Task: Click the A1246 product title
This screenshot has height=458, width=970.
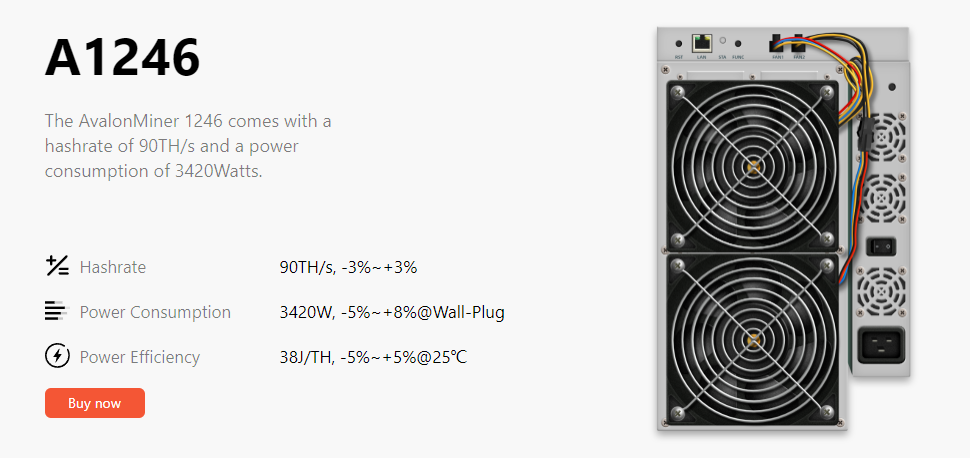Action: pyautogui.click(x=122, y=58)
